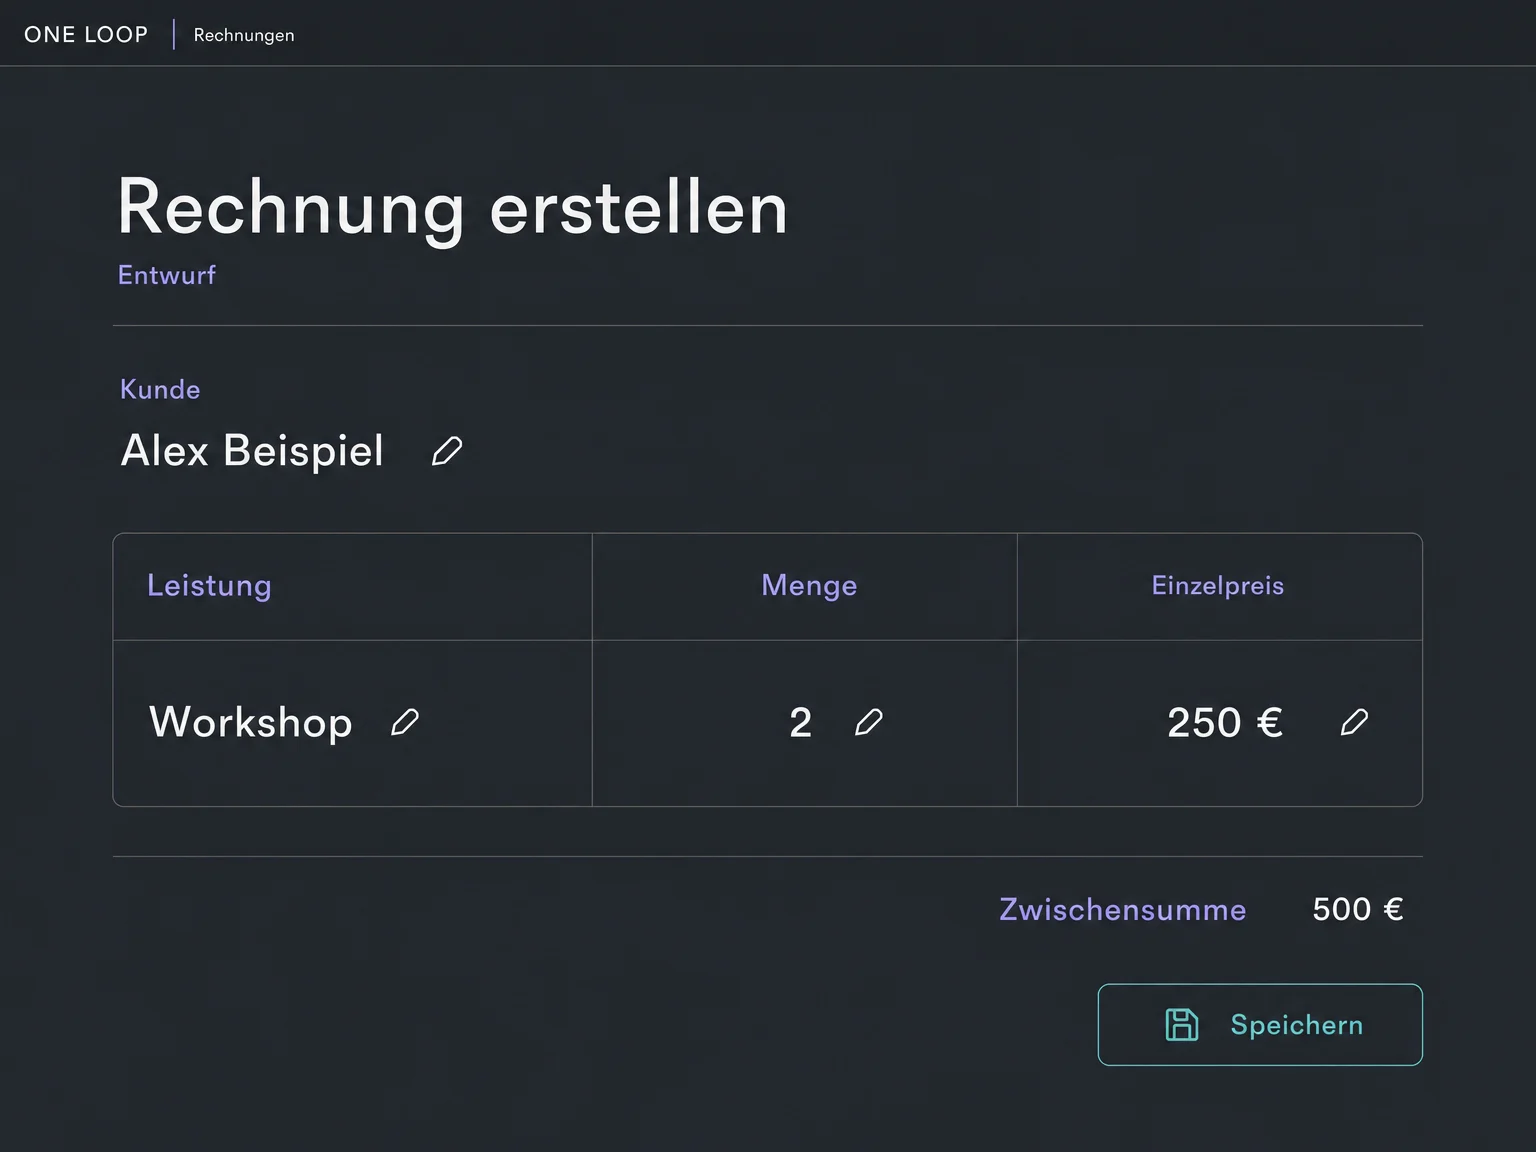Save the invoice with the Speichern button
Image resolution: width=1536 pixels, height=1152 pixels.
(1260, 1025)
